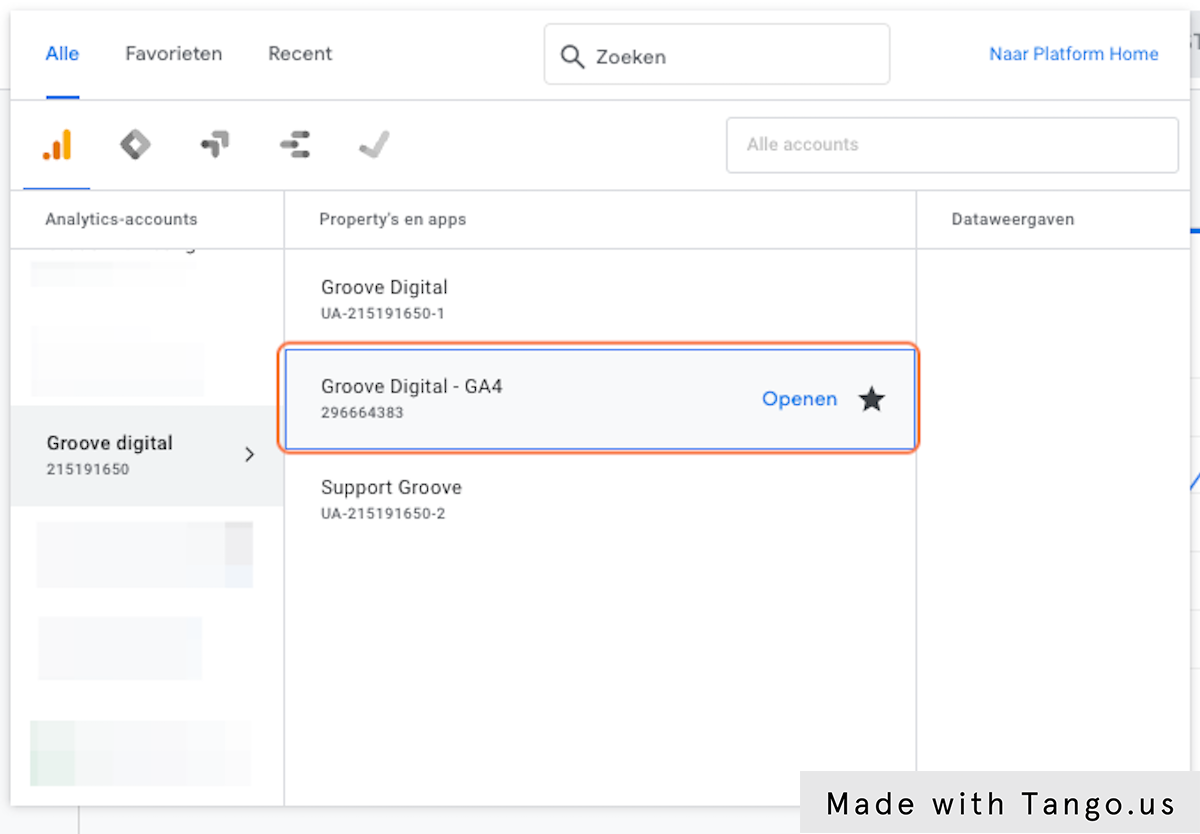Select the Surveys checkmark product icon
The image size is (1200, 834).
pyautogui.click(x=374, y=145)
